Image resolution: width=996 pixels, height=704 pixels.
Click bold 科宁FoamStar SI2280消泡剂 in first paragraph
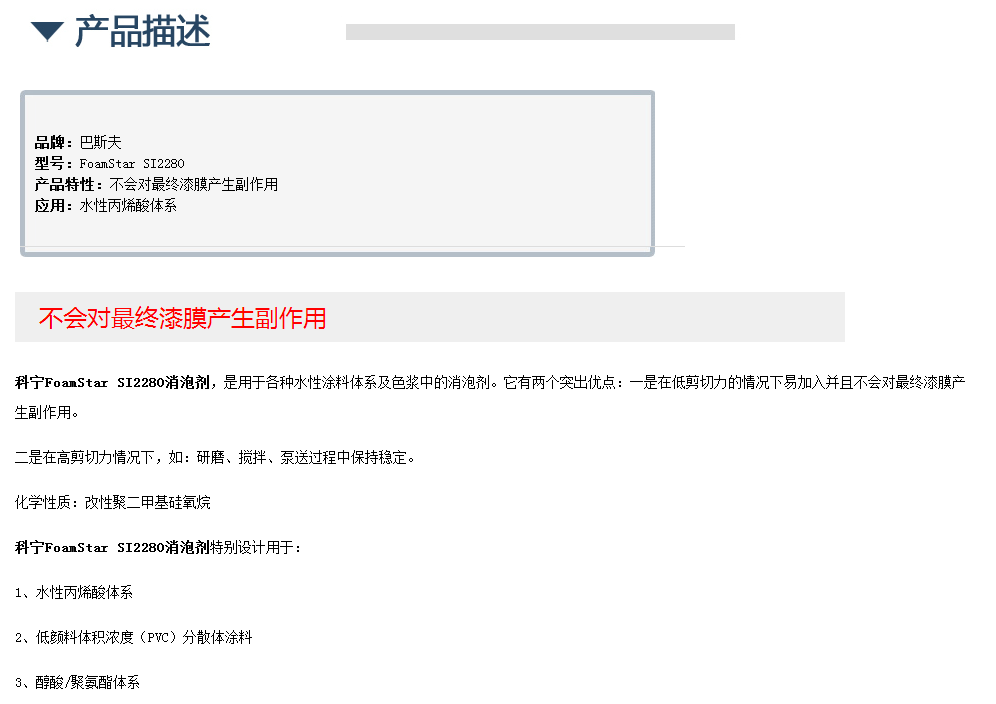coord(112,382)
